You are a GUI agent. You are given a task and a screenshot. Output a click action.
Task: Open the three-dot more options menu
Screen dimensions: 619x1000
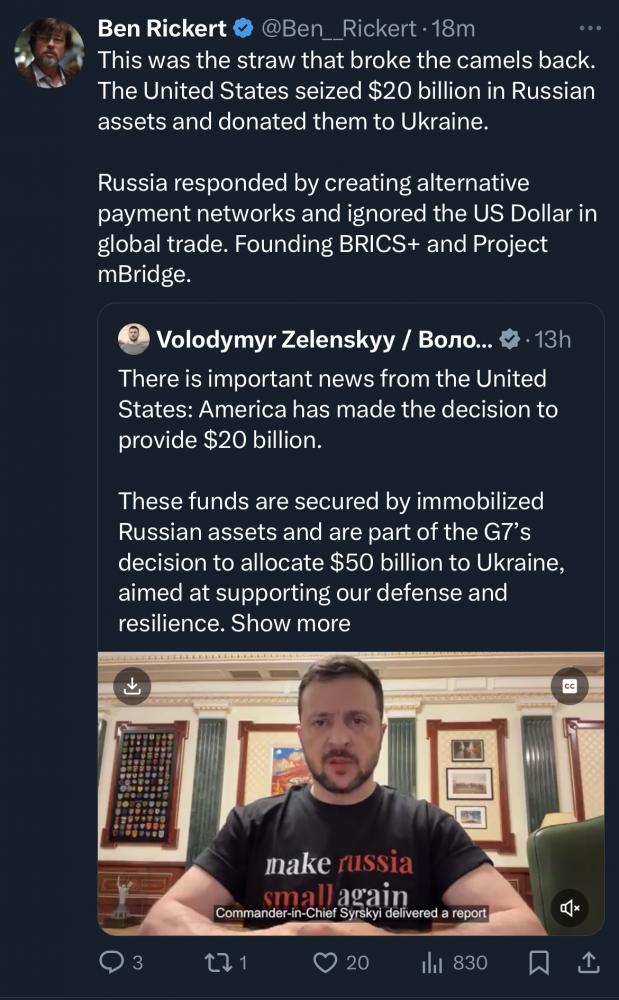[591, 28]
